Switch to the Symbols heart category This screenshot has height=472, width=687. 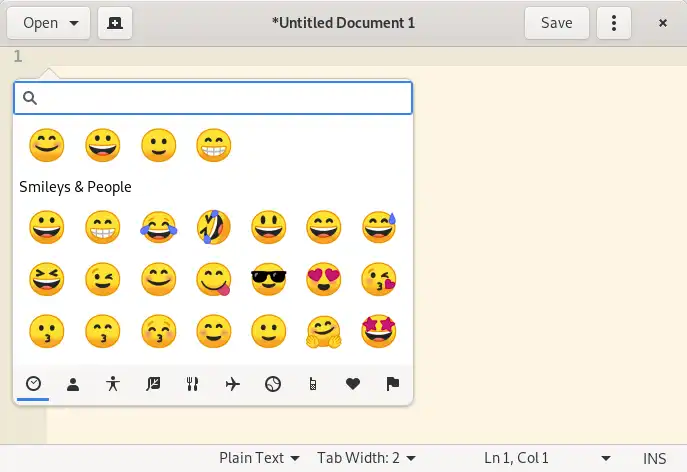coord(353,384)
